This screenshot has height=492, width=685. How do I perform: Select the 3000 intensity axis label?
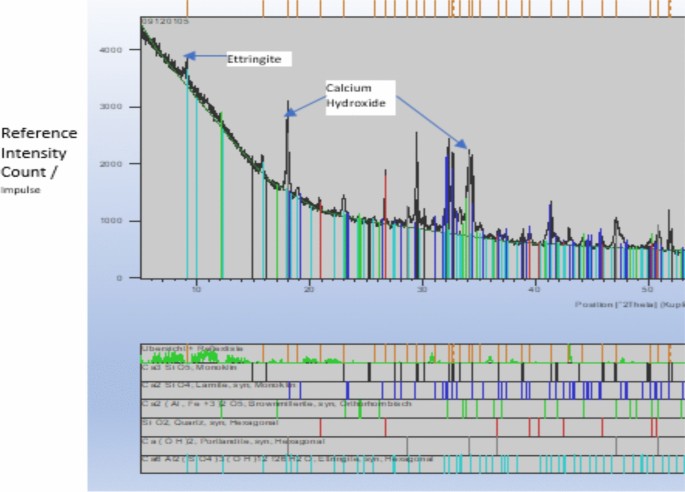pyautogui.click(x=111, y=107)
